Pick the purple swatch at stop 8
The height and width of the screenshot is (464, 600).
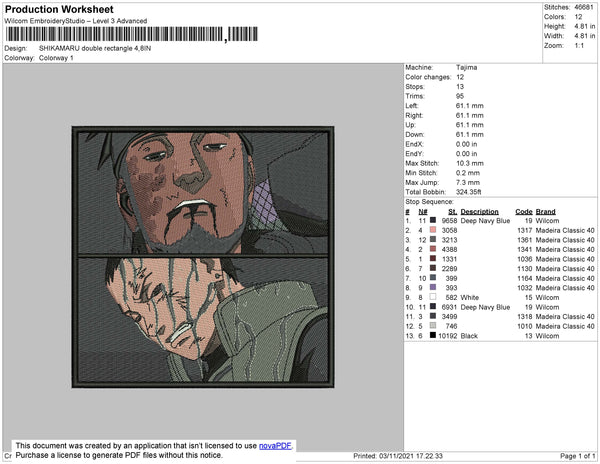(432, 287)
